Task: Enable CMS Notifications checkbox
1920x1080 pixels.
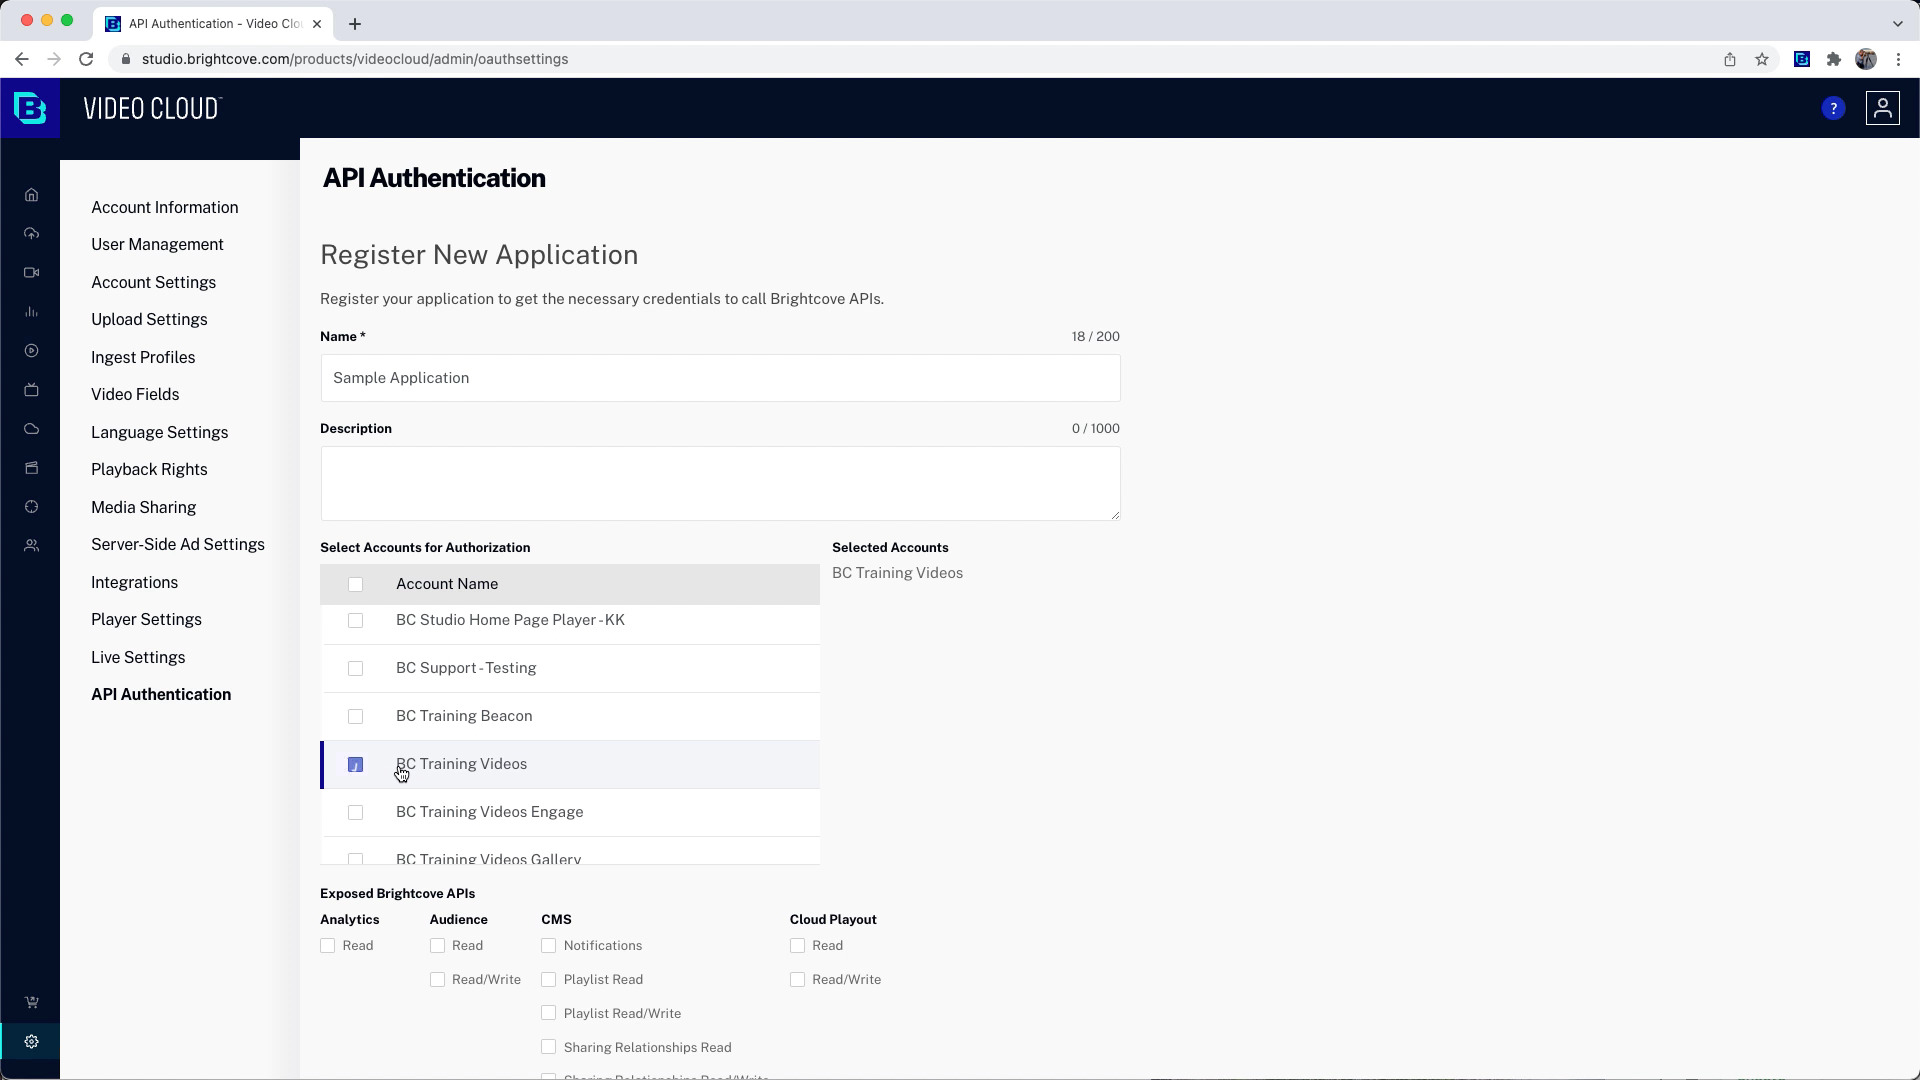Action: [x=549, y=945]
